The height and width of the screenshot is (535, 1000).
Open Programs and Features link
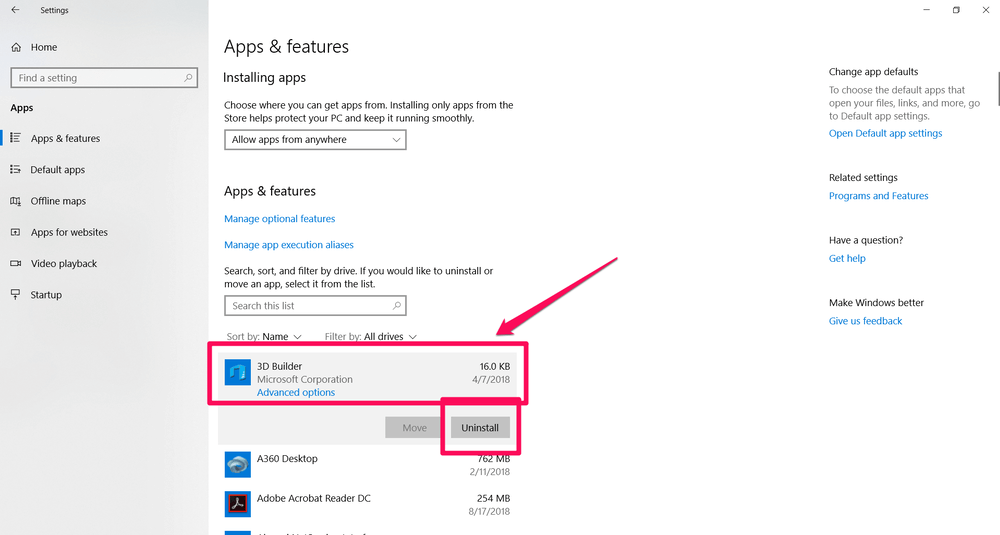coord(878,196)
